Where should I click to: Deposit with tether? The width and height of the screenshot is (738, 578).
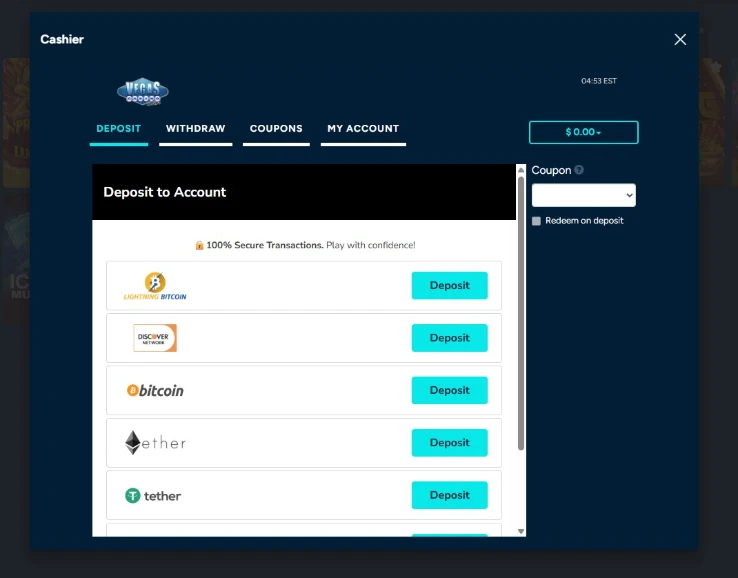click(x=449, y=495)
